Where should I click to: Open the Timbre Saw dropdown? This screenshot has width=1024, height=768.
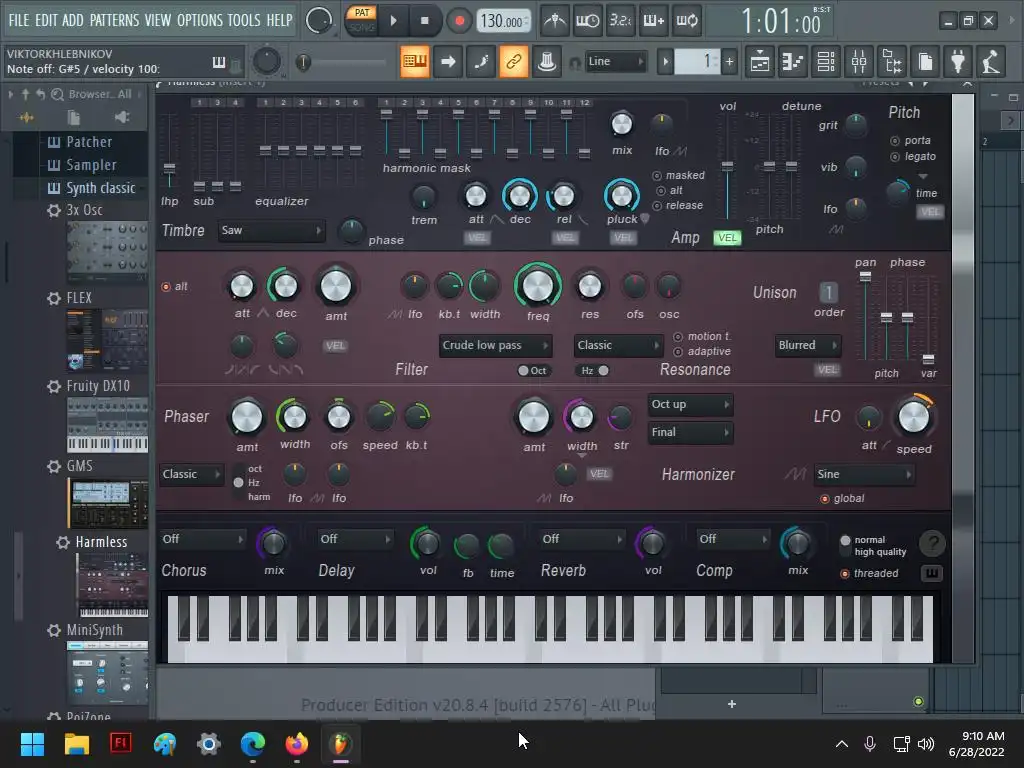[271, 231]
